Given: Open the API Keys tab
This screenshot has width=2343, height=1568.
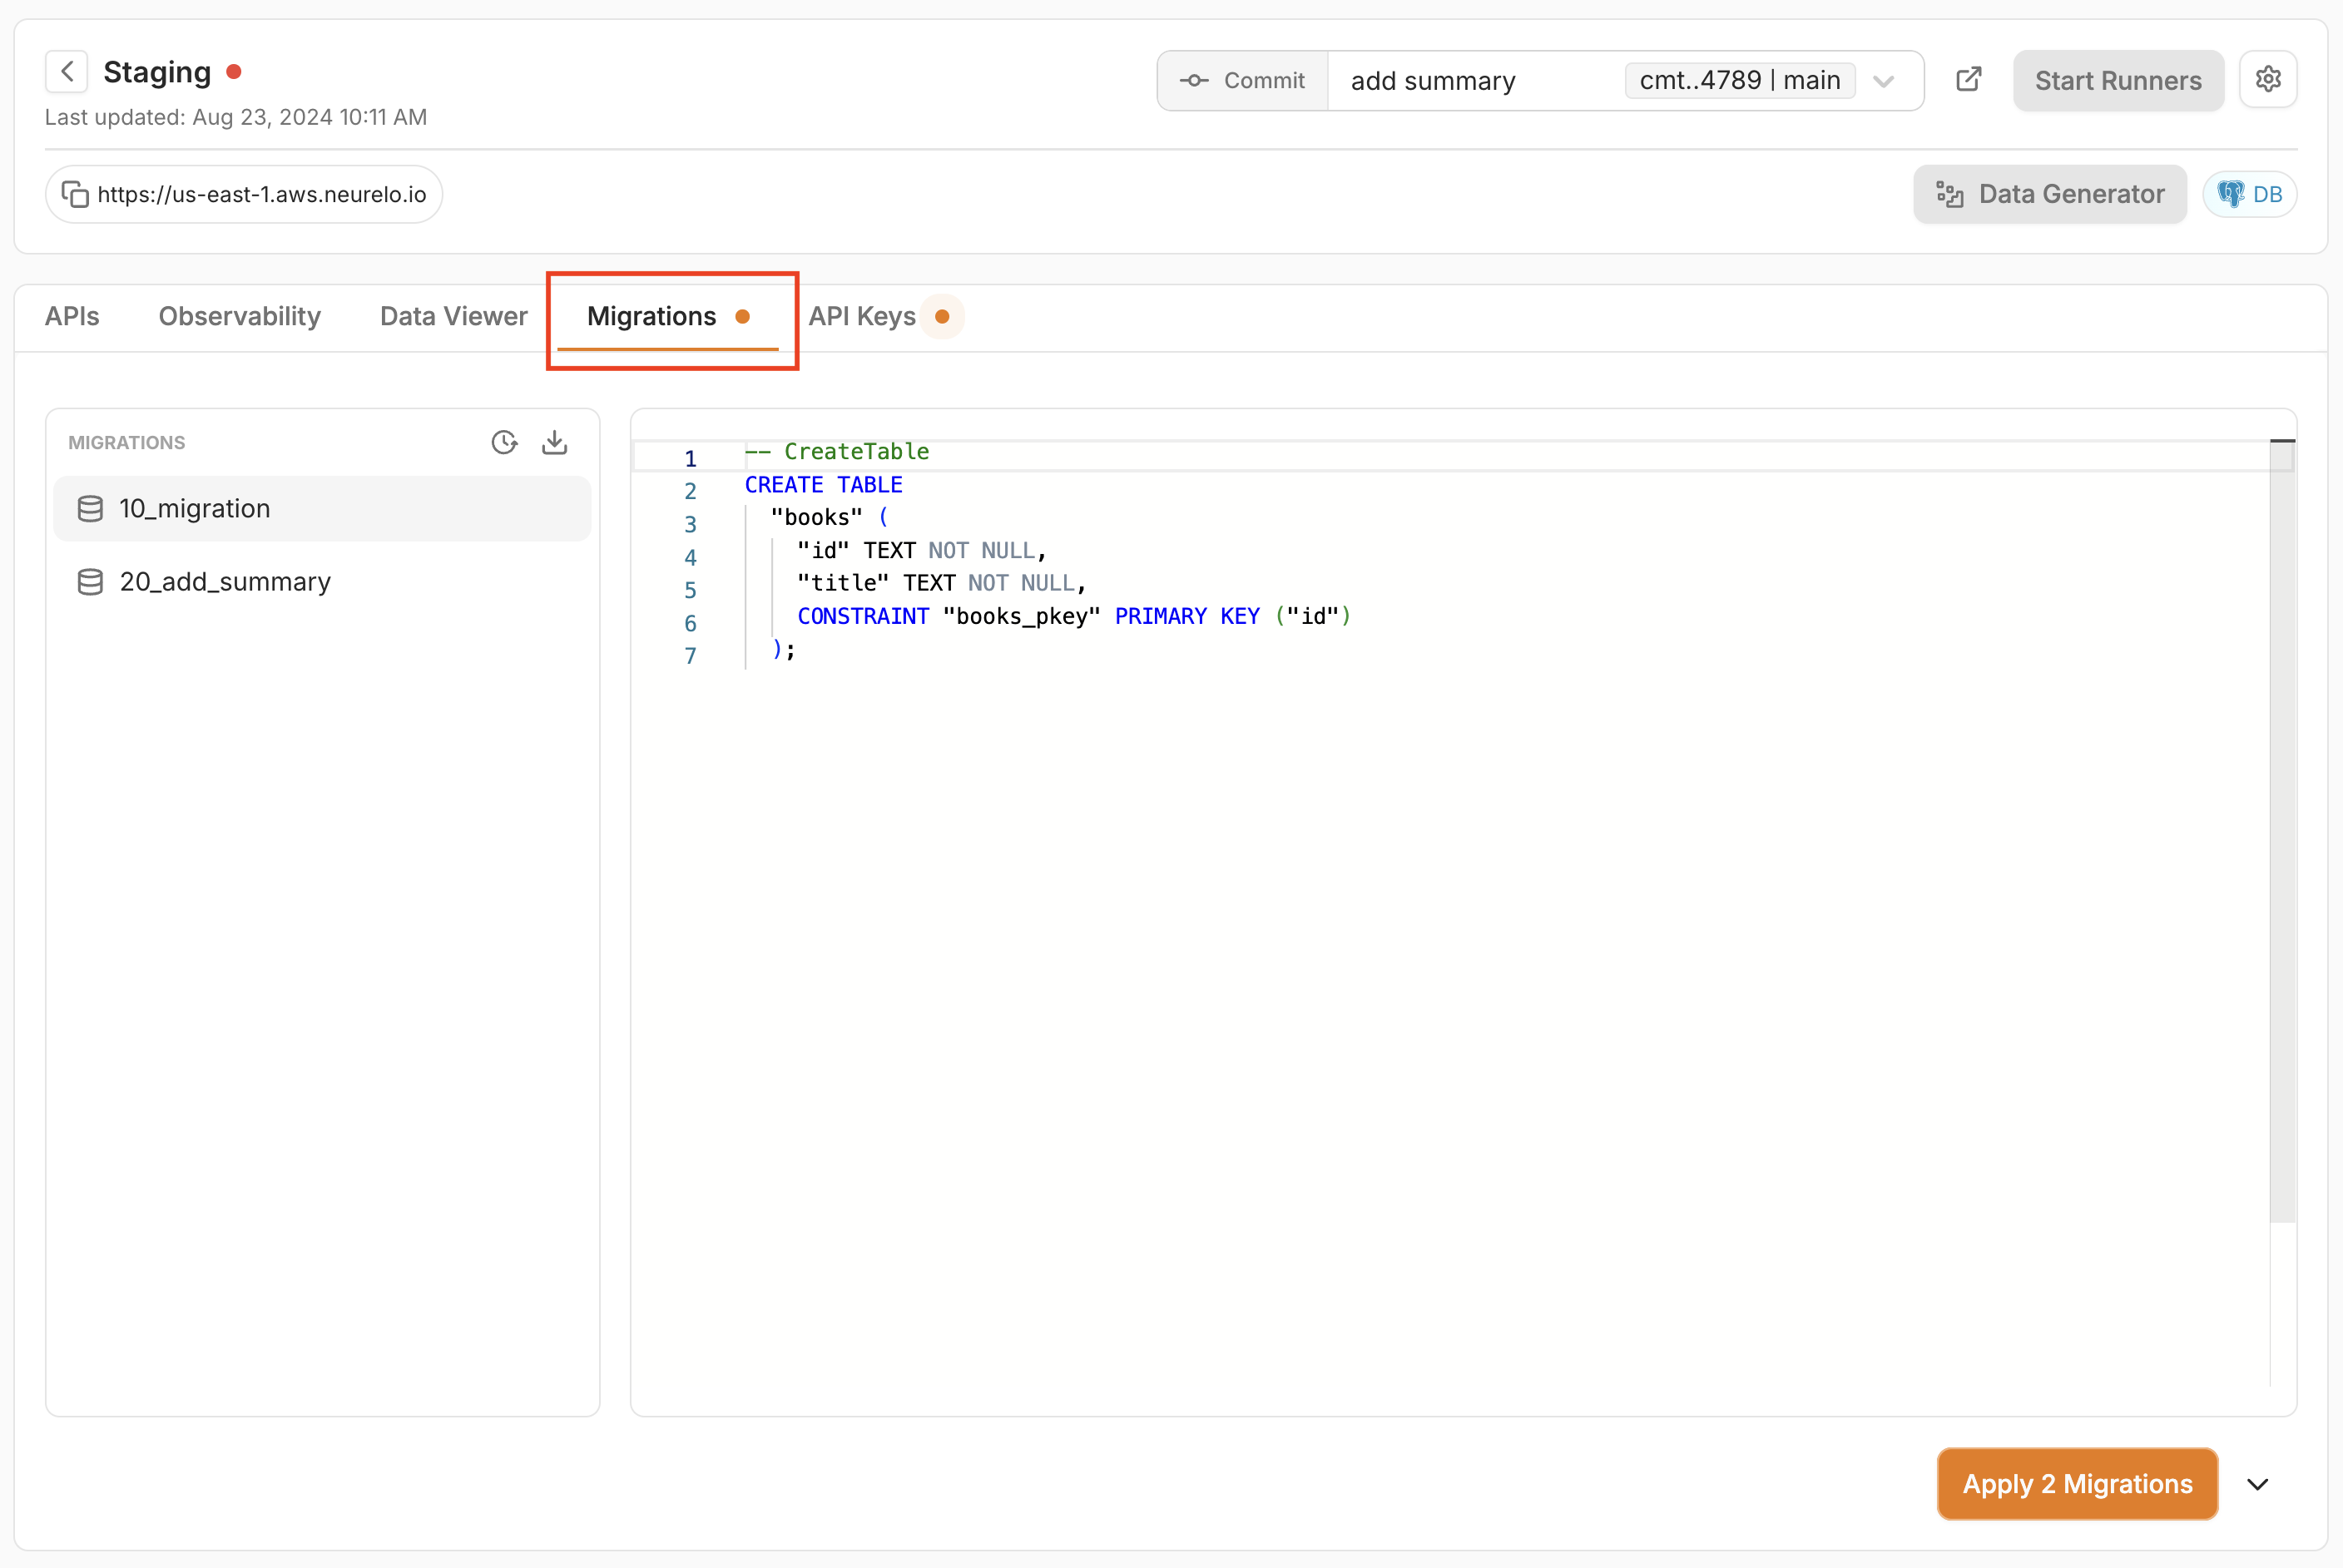Looking at the screenshot, I should coord(862,316).
